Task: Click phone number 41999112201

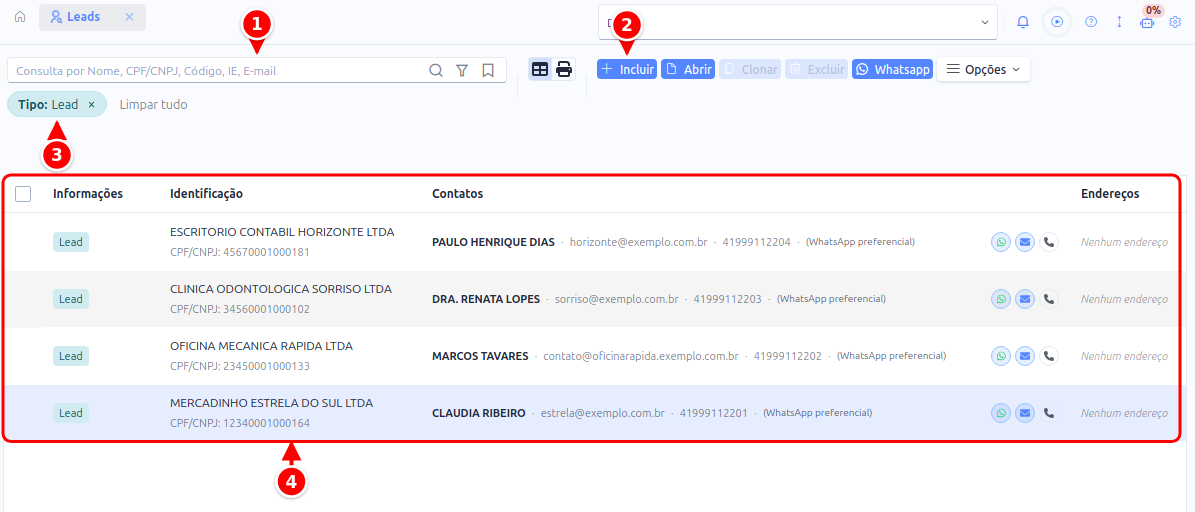Action: [x=713, y=413]
